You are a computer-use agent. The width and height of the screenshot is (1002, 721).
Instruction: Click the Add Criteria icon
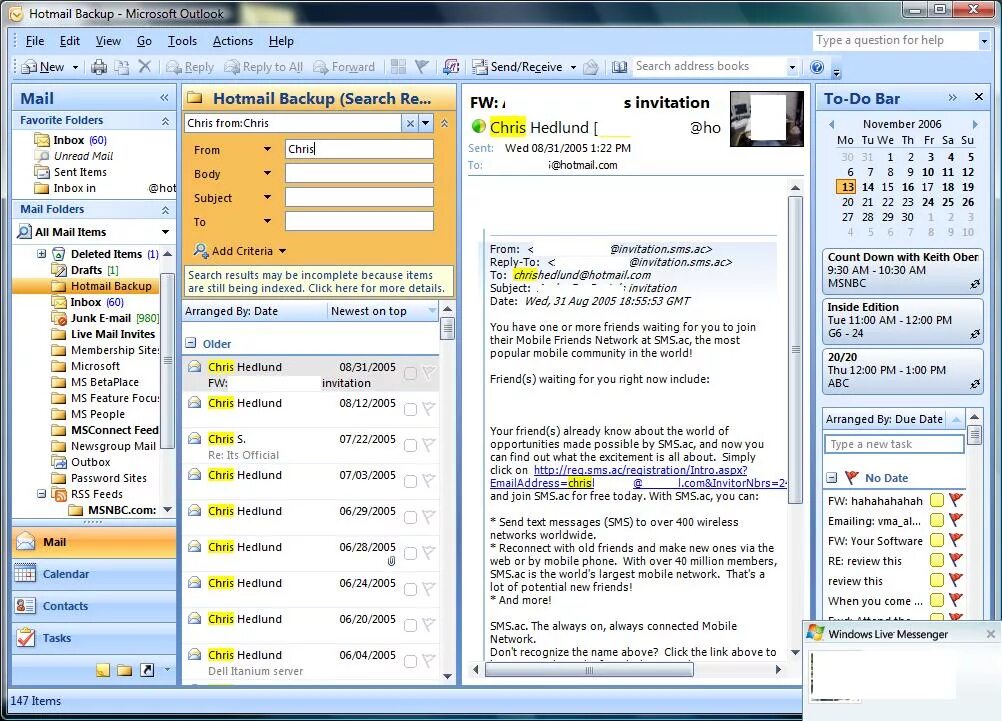pyautogui.click(x=201, y=250)
